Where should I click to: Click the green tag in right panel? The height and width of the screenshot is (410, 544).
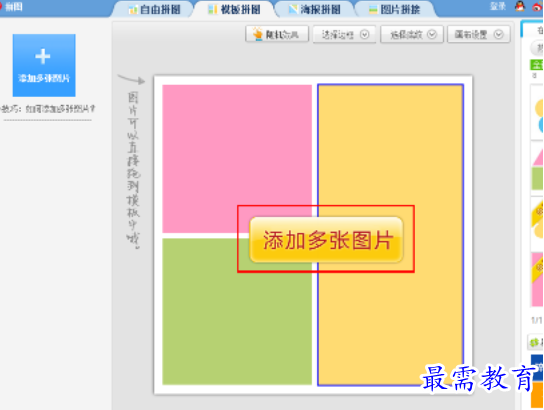pyautogui.click(x=537, y=65)
